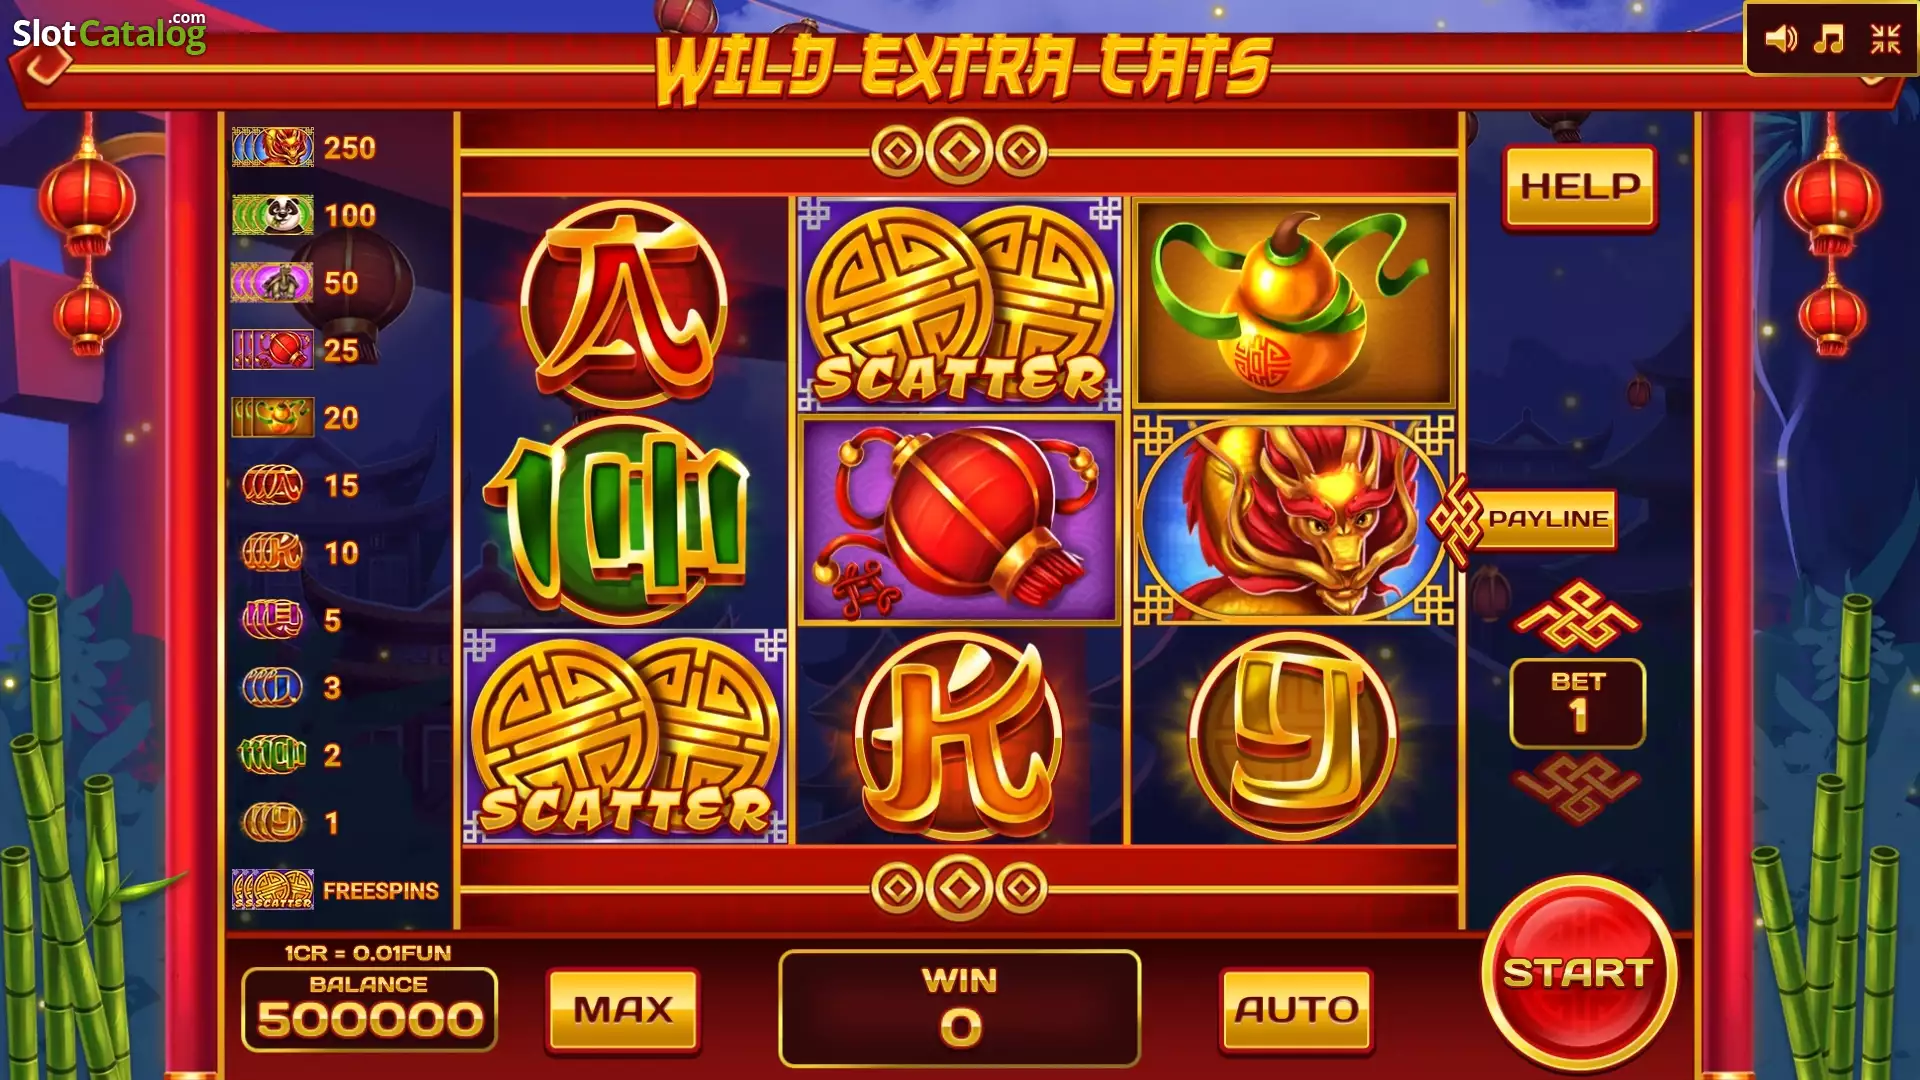Set maximum bet with MAX button

click(623, 1010)
